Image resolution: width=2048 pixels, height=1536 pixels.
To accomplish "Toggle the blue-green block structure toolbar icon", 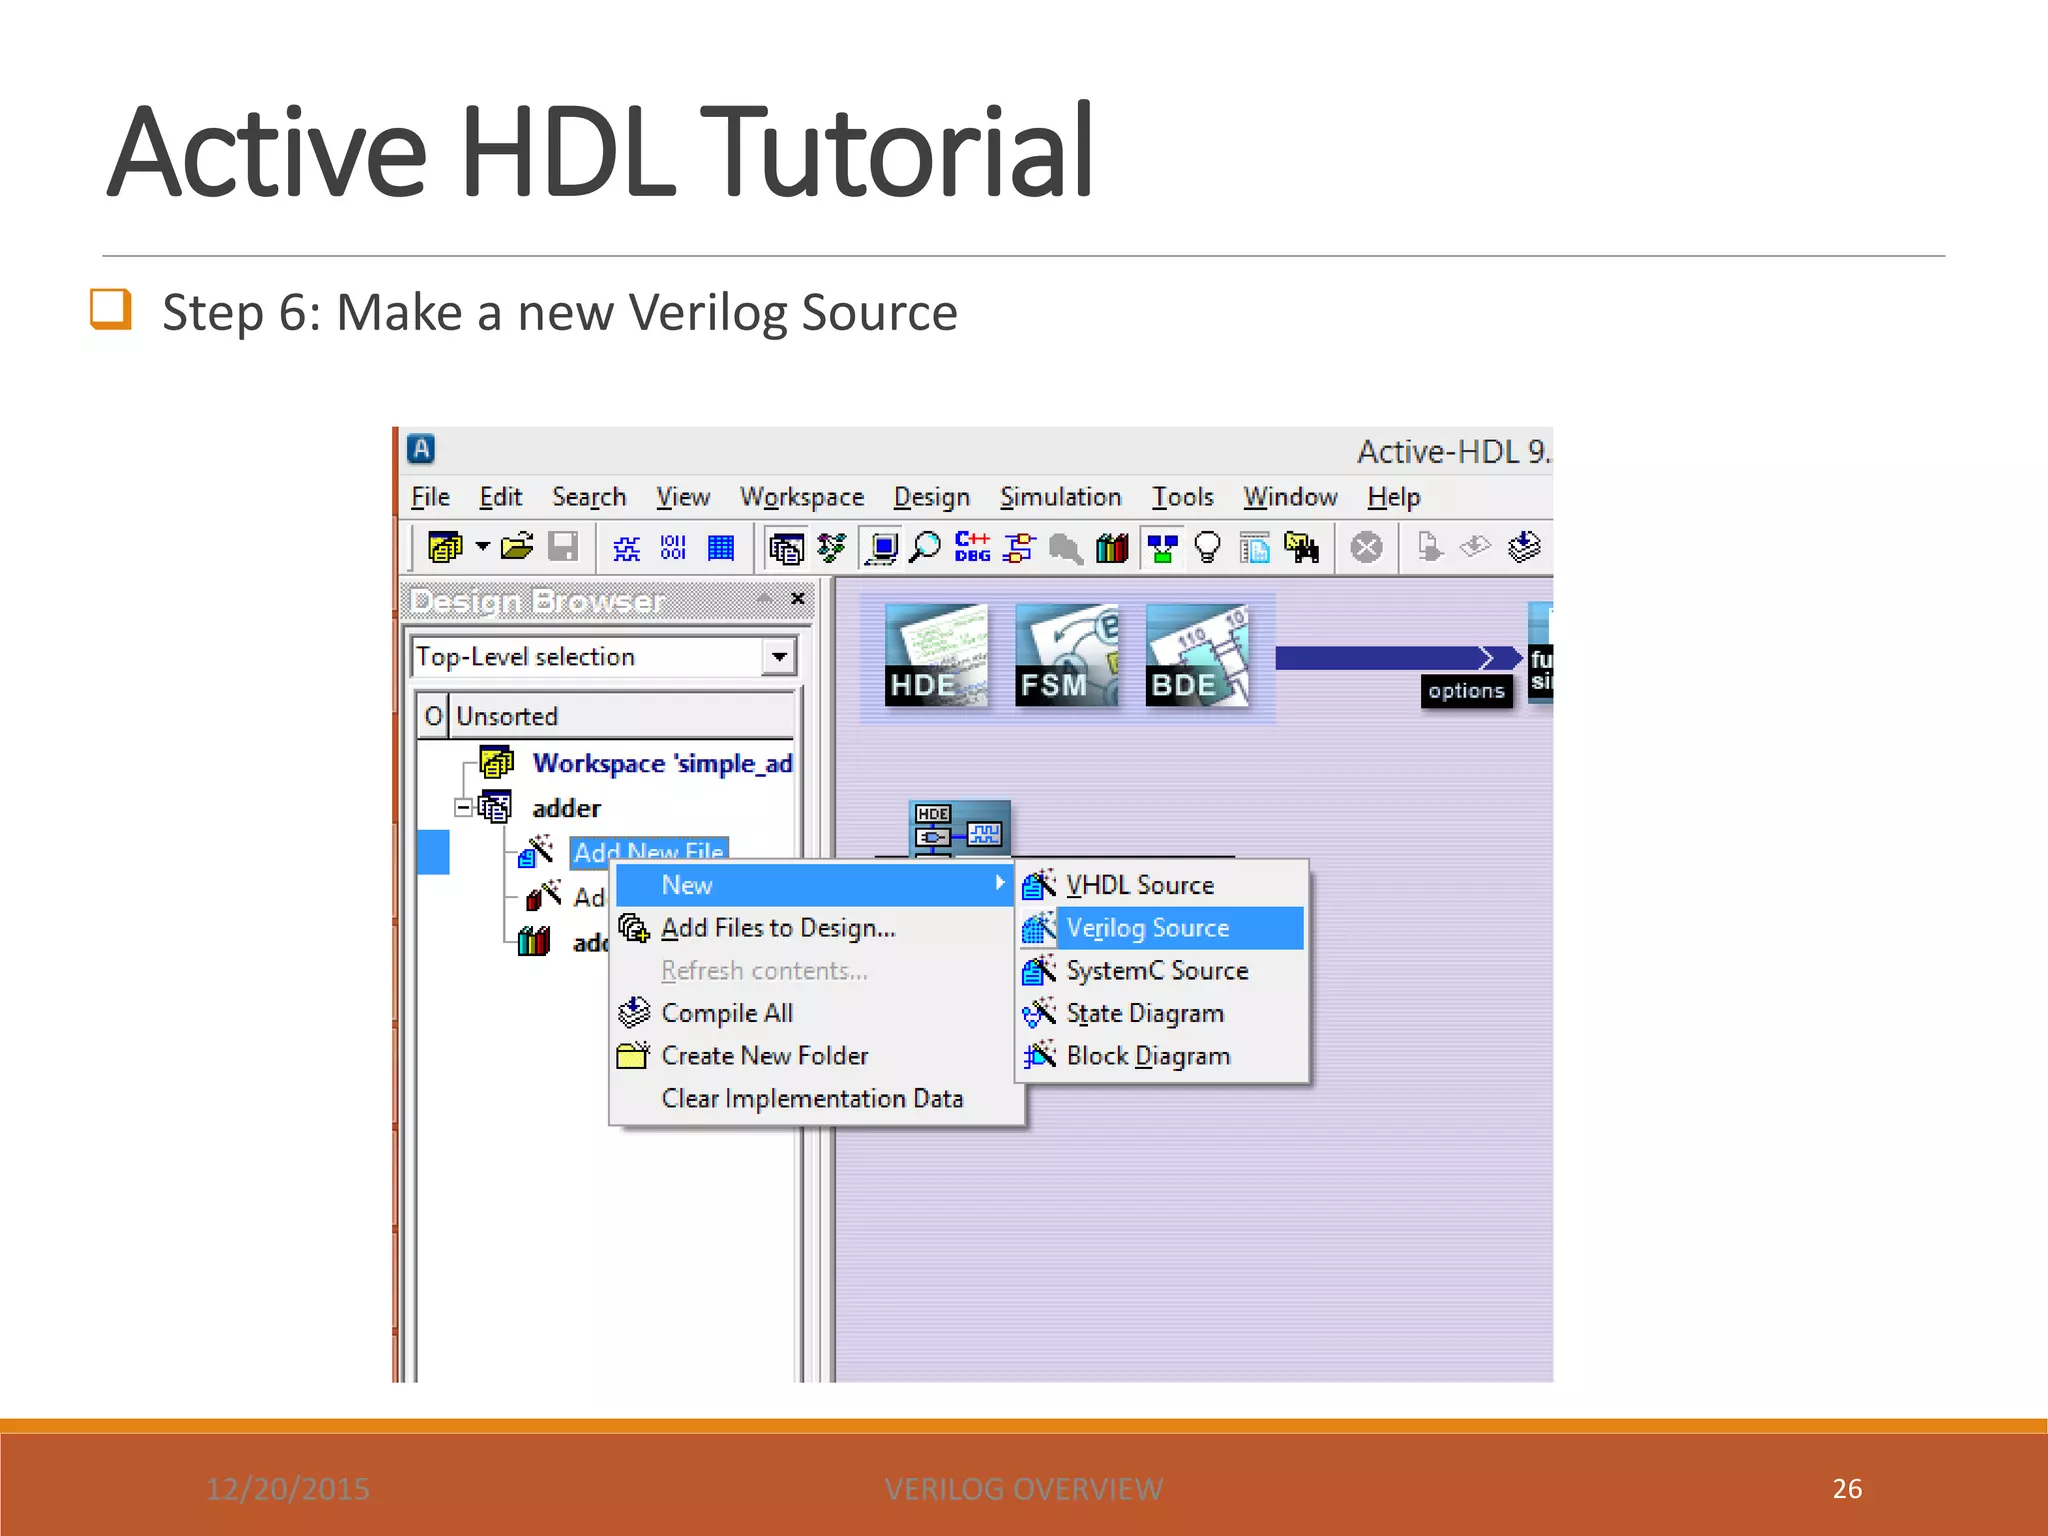I will pyautogui.click(x=1162, y=548).
